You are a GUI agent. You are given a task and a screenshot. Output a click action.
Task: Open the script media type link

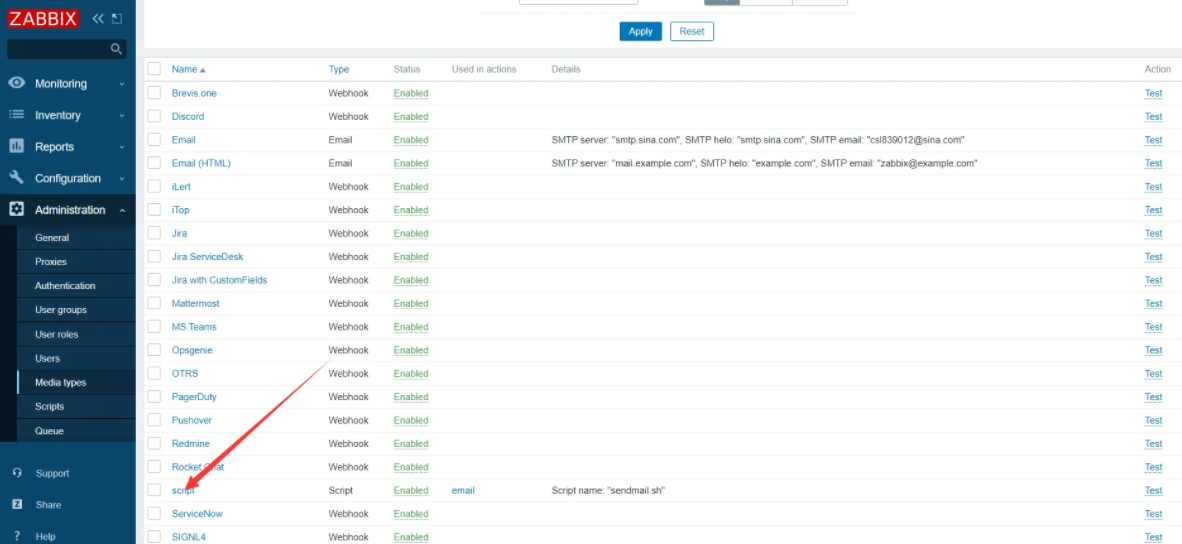point(183,490)
